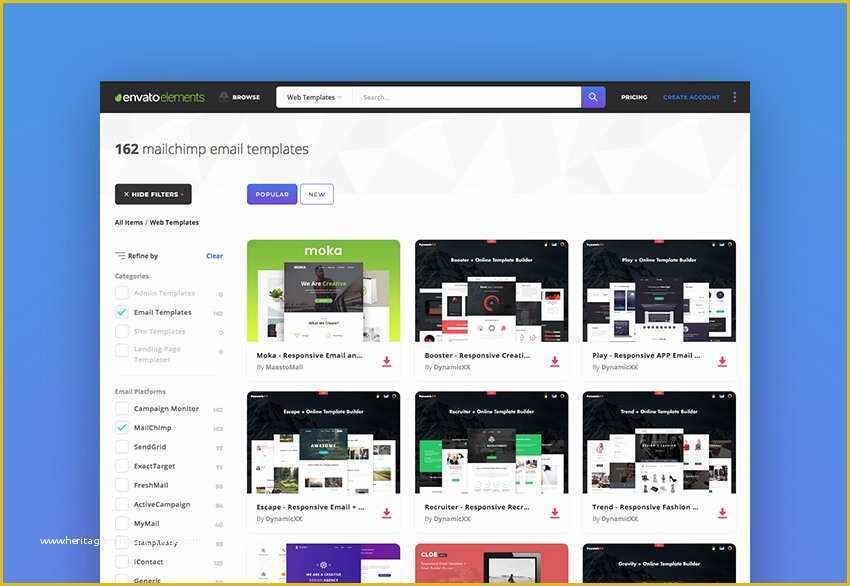Click the Booster - Responsive Creati... title
850x586 pixels.
tap(477, 356)
